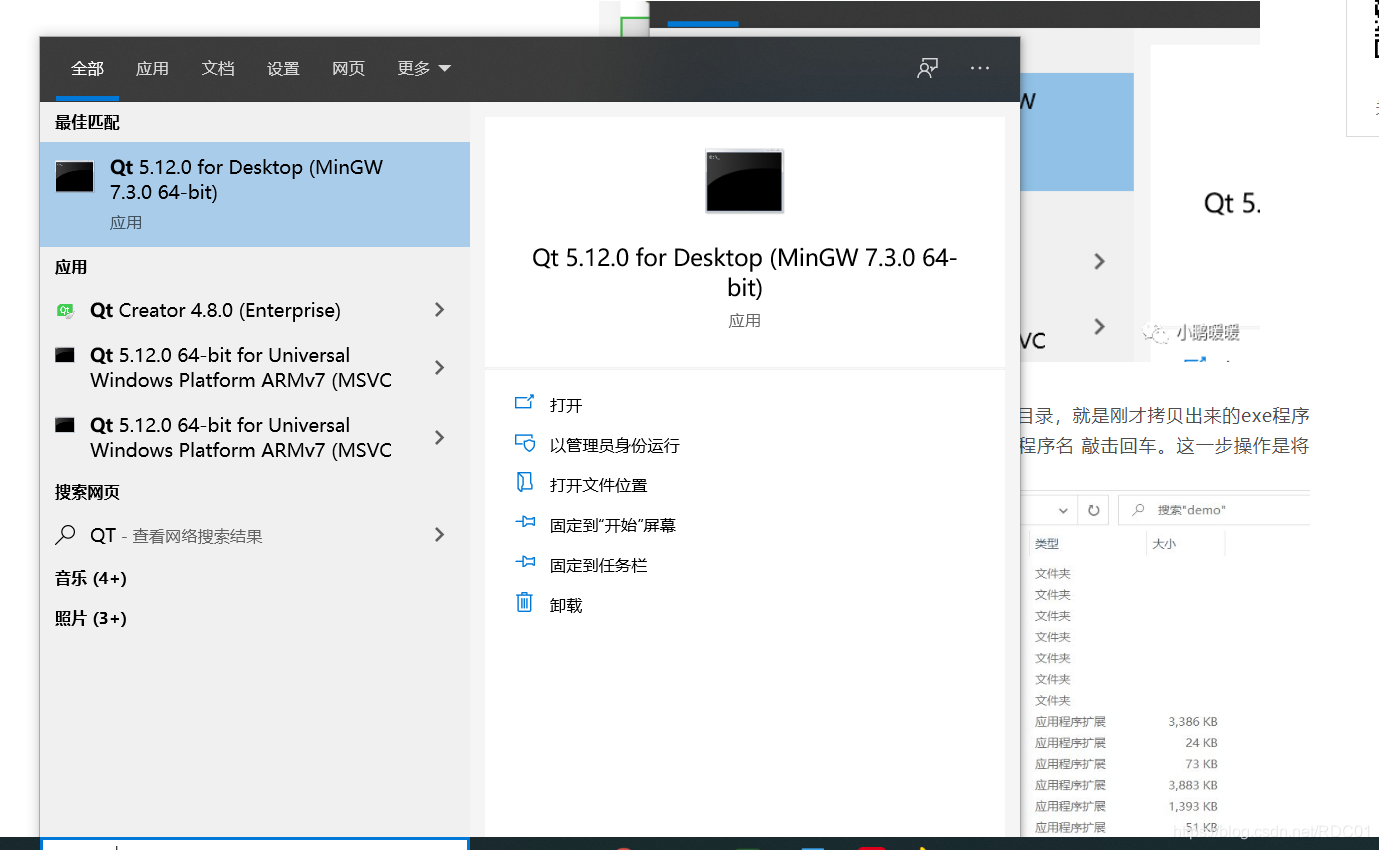Screen dimensions: 1379x850
Task: Click the Qt 5.12.0 title in preview pane
Action: click(745, 273)
